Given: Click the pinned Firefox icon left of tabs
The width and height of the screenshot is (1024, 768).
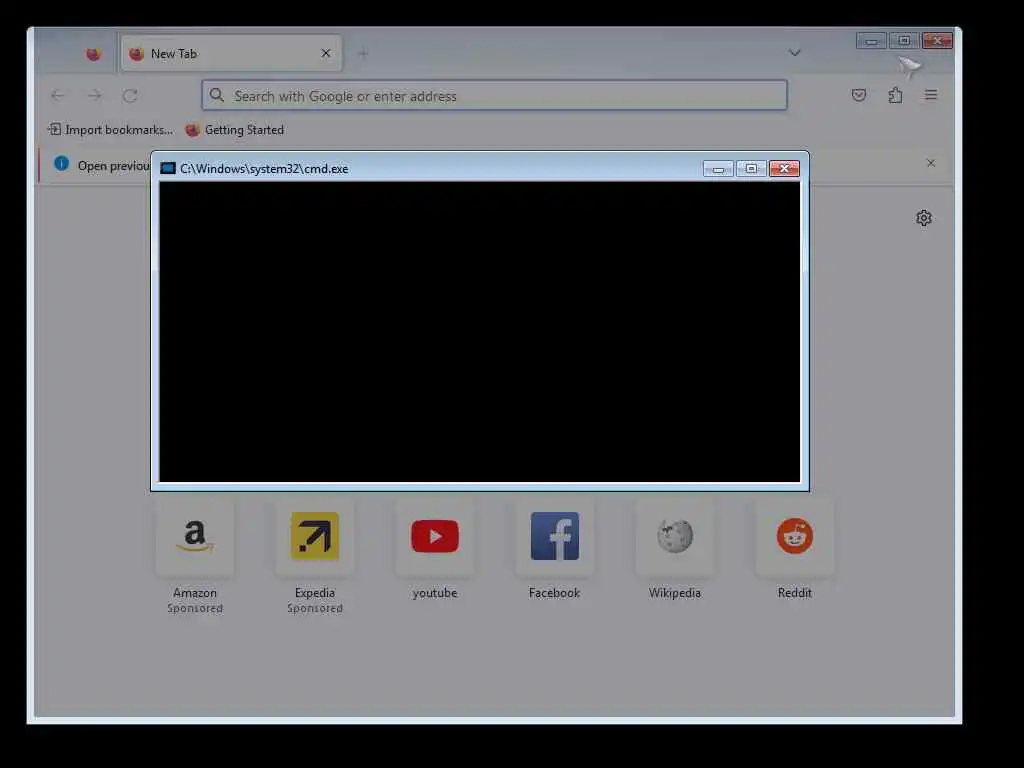Looking at the screenshot, I should coord(93,54).
